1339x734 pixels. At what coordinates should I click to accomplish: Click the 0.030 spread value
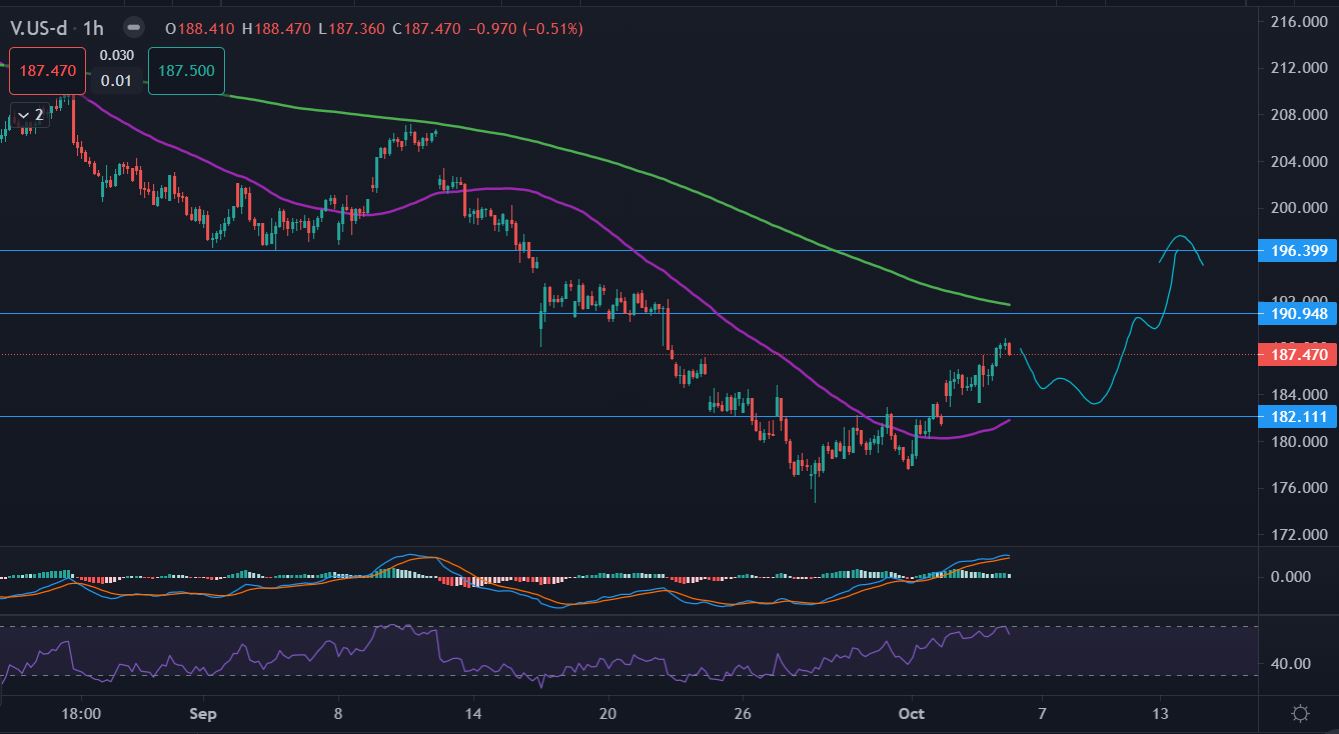[116, 56]
